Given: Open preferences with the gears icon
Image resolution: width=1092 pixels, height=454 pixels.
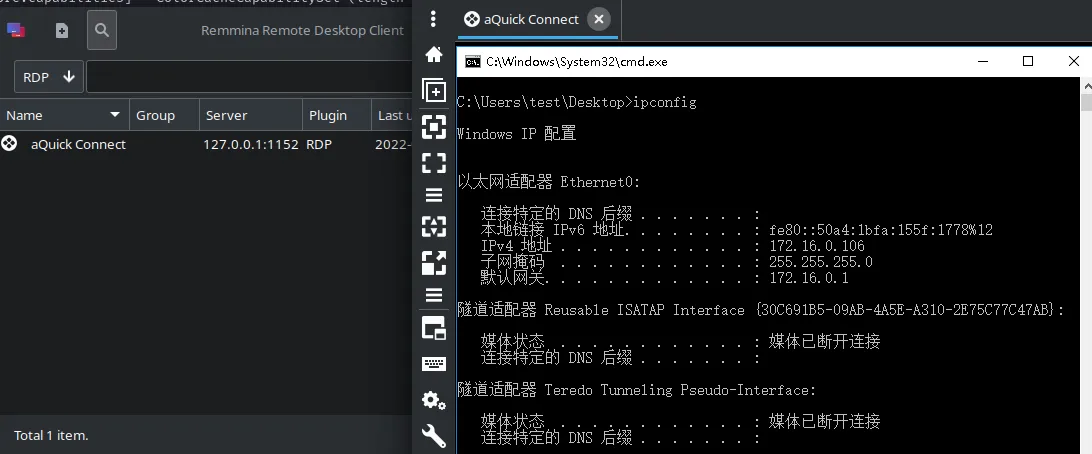Looking at the screenshot, I should click(x=434, y=400).
